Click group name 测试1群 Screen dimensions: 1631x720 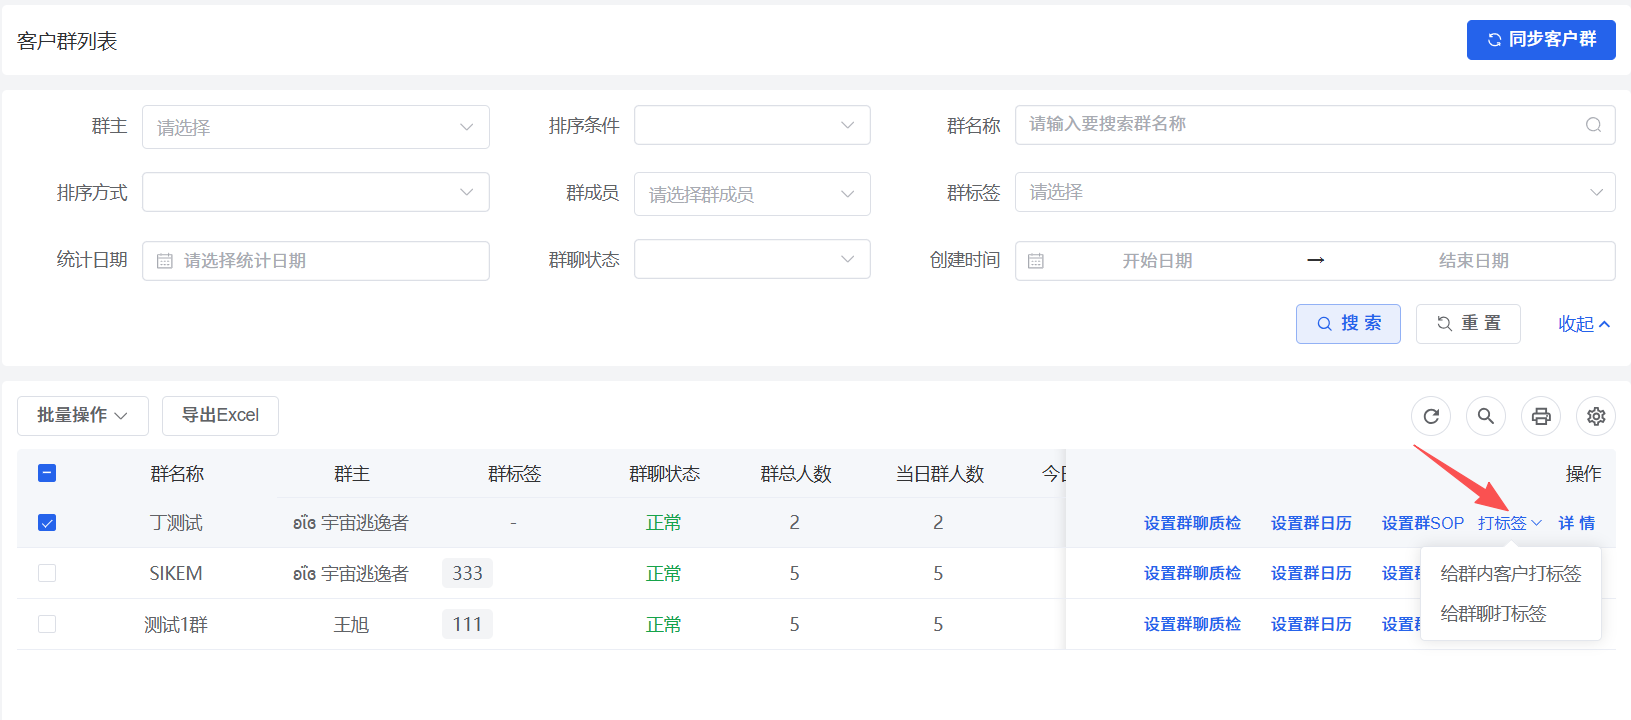pyautogui.click(x=176, y=625)
